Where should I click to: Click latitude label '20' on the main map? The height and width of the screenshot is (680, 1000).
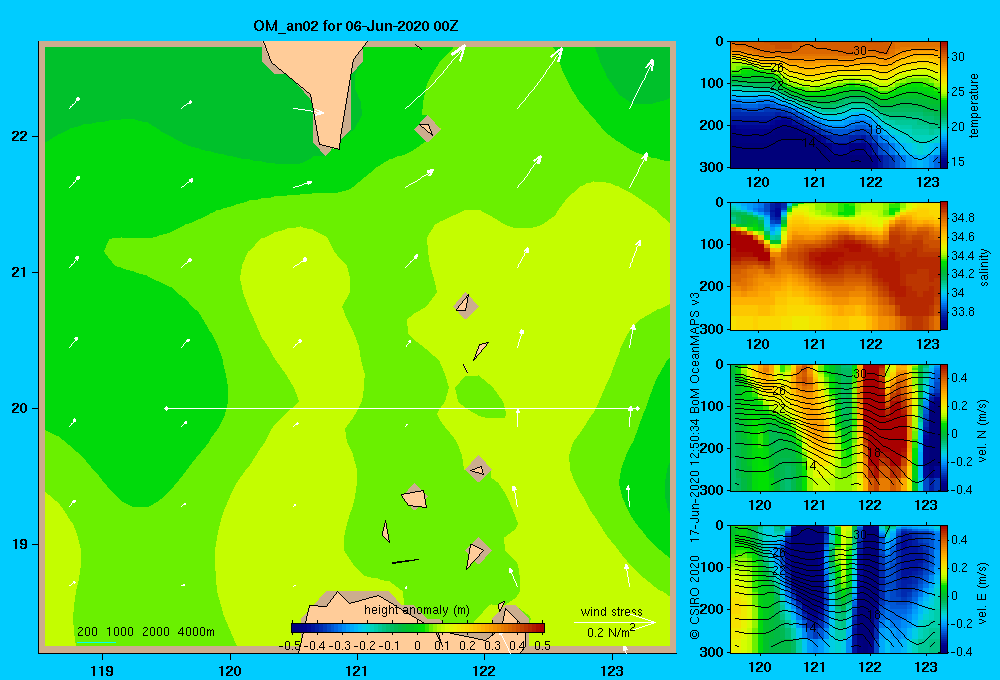pos(19,408)
